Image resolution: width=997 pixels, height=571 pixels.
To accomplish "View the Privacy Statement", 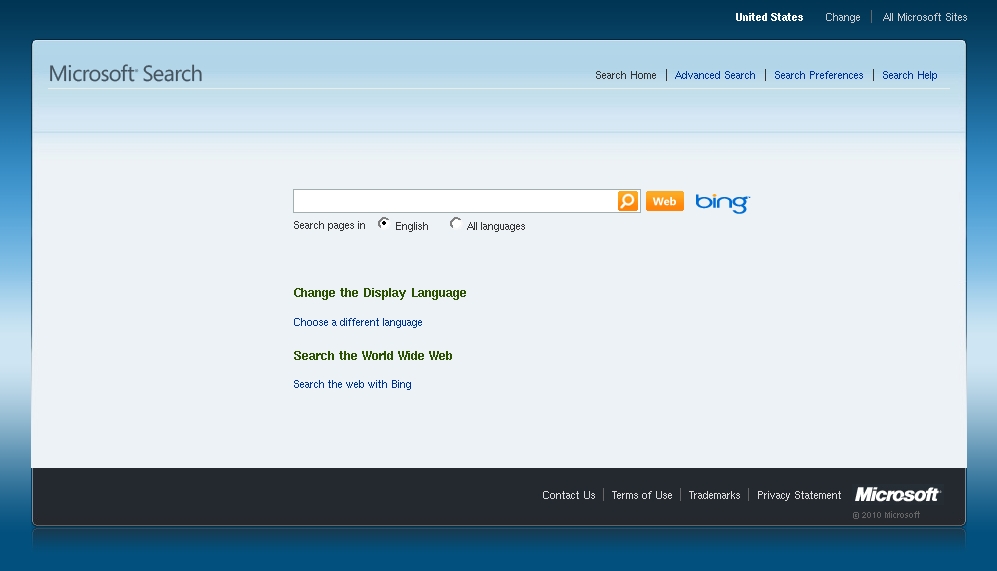I will coord(798,495).
